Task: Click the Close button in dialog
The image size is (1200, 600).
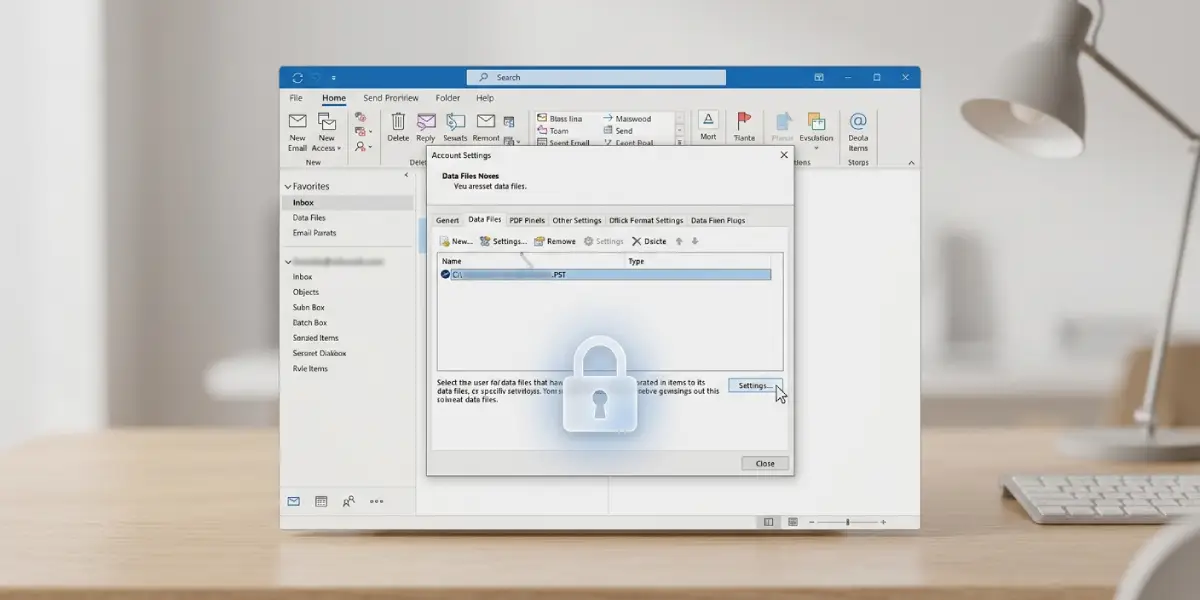Action: (x=765, y=463)
